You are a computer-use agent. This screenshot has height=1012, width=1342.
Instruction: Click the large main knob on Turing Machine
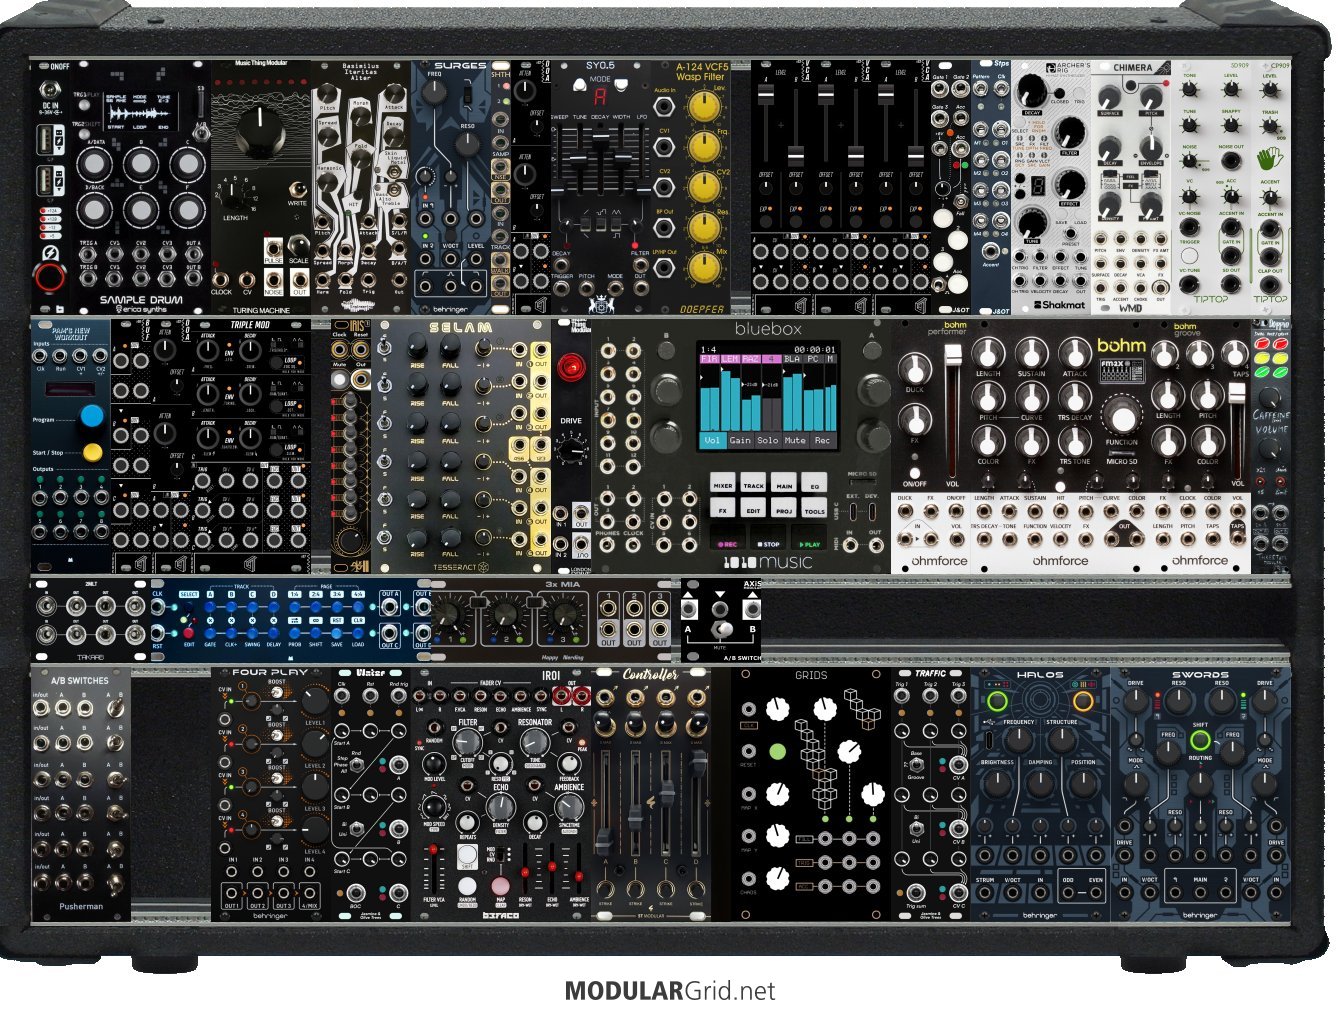[260, 131]
